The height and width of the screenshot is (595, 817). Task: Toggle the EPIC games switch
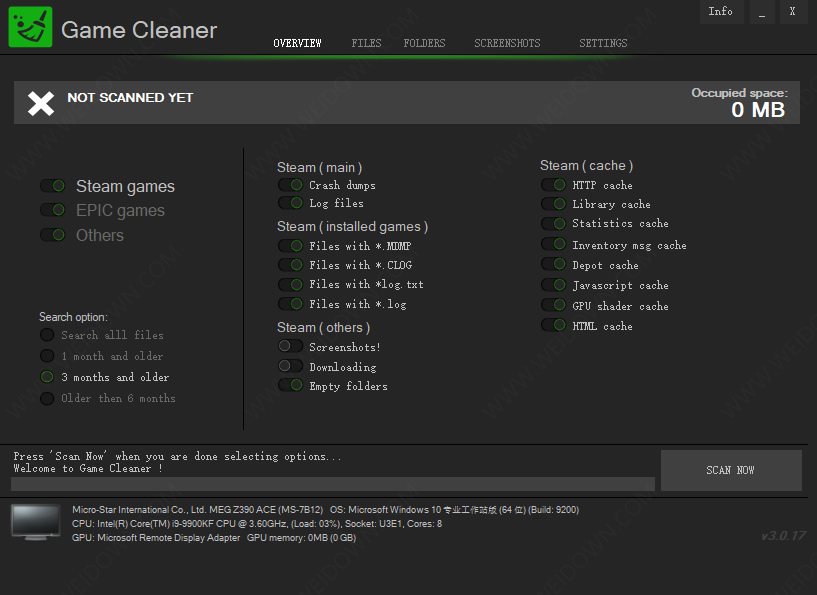pyautogui.click(x=53, y=210)
